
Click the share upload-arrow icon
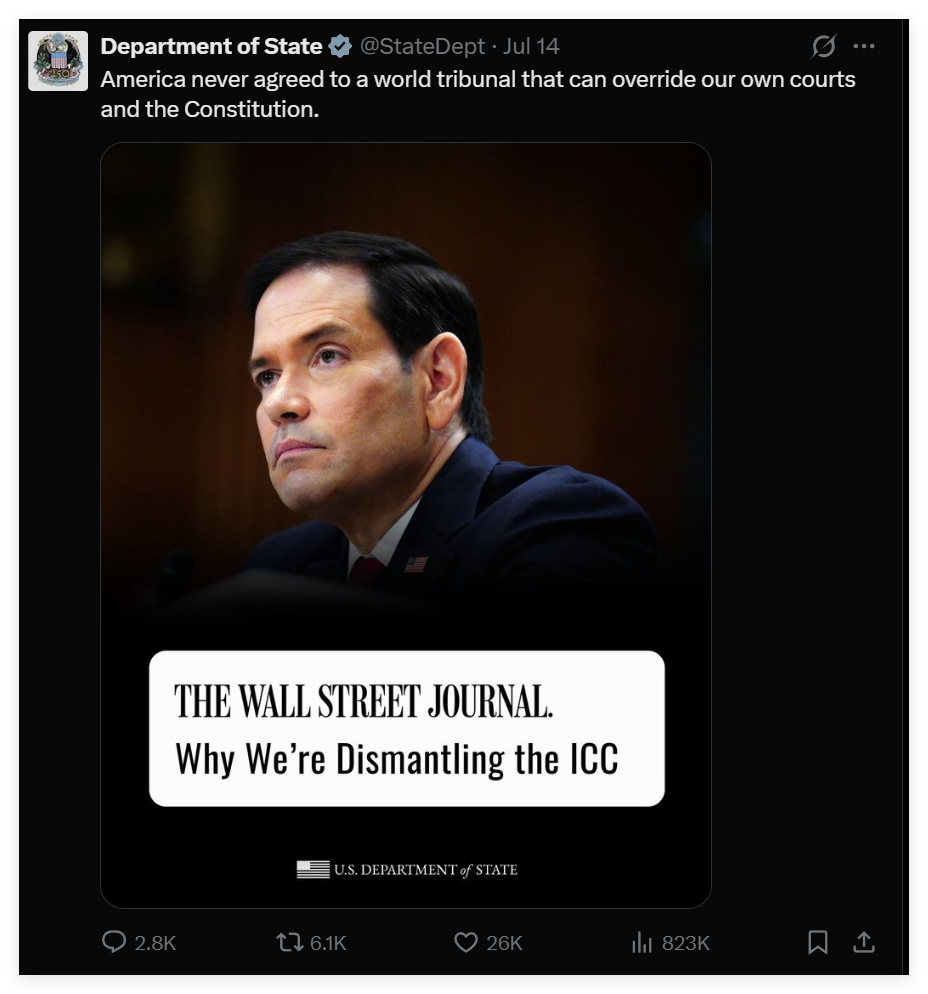tap(863, 942)
